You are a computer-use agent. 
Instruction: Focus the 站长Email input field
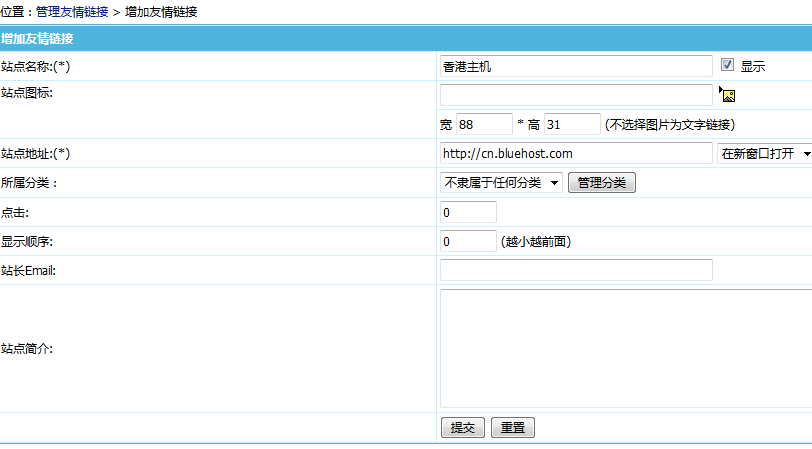pos(576,270)
